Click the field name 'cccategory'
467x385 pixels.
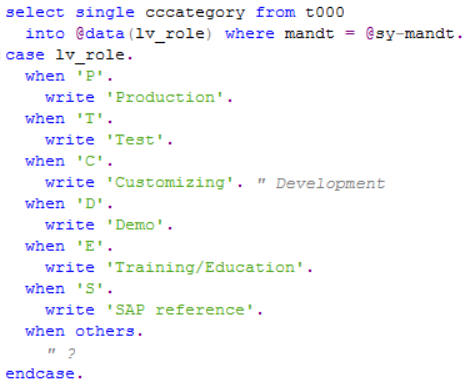point(195,14)
